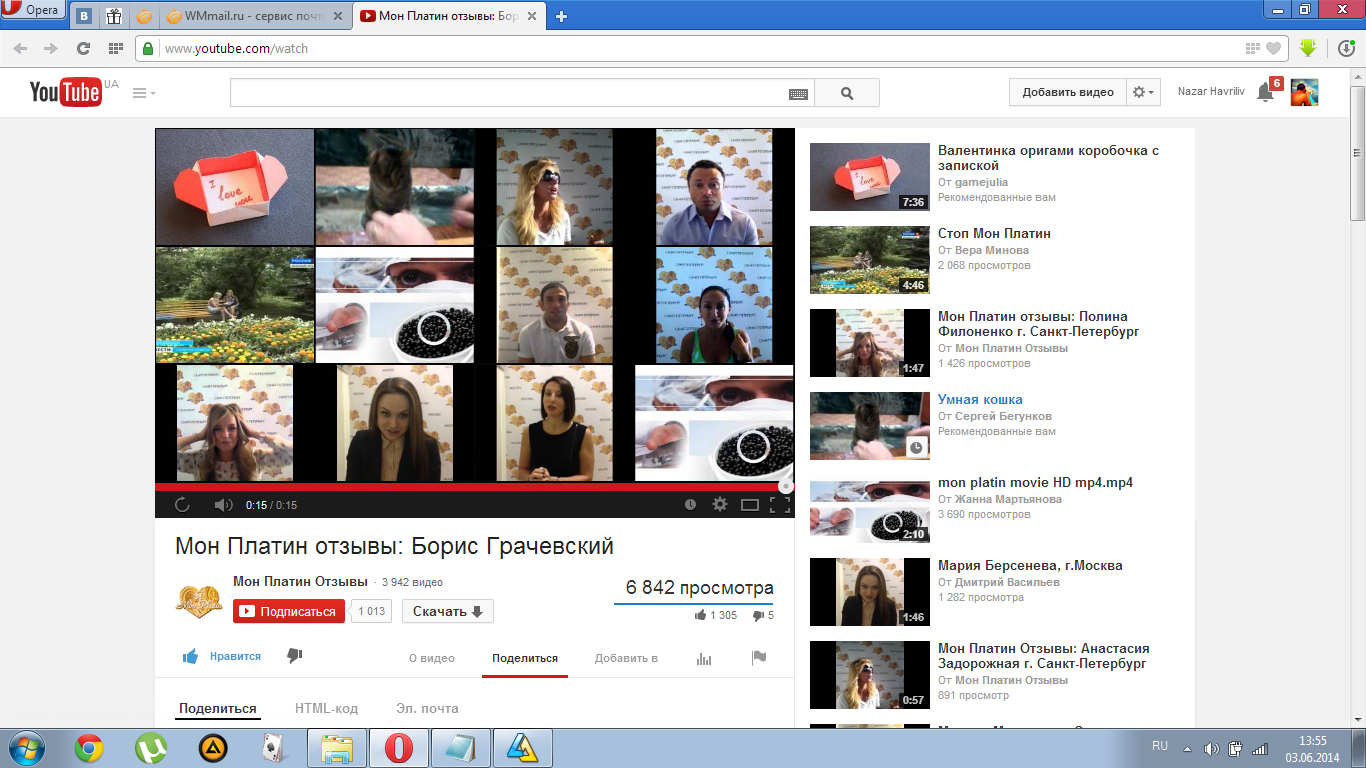Open the Скачать download dropdown
1366x768 pixels.
coord(448,611)
